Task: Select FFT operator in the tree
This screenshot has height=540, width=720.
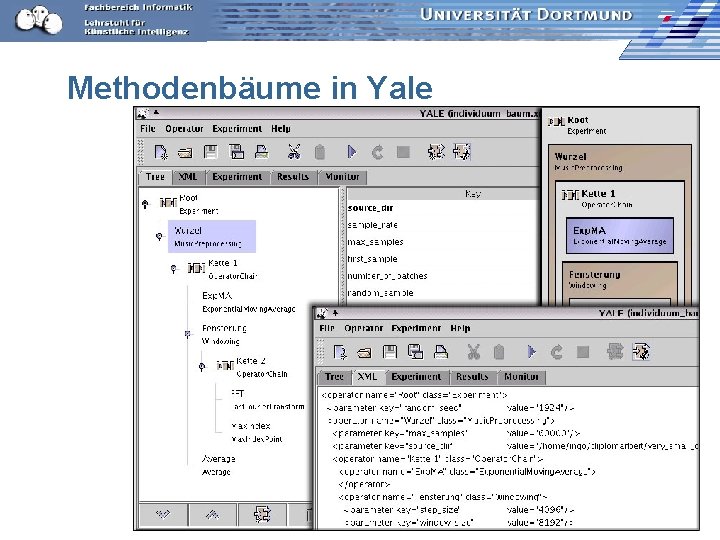Action: 267,399
